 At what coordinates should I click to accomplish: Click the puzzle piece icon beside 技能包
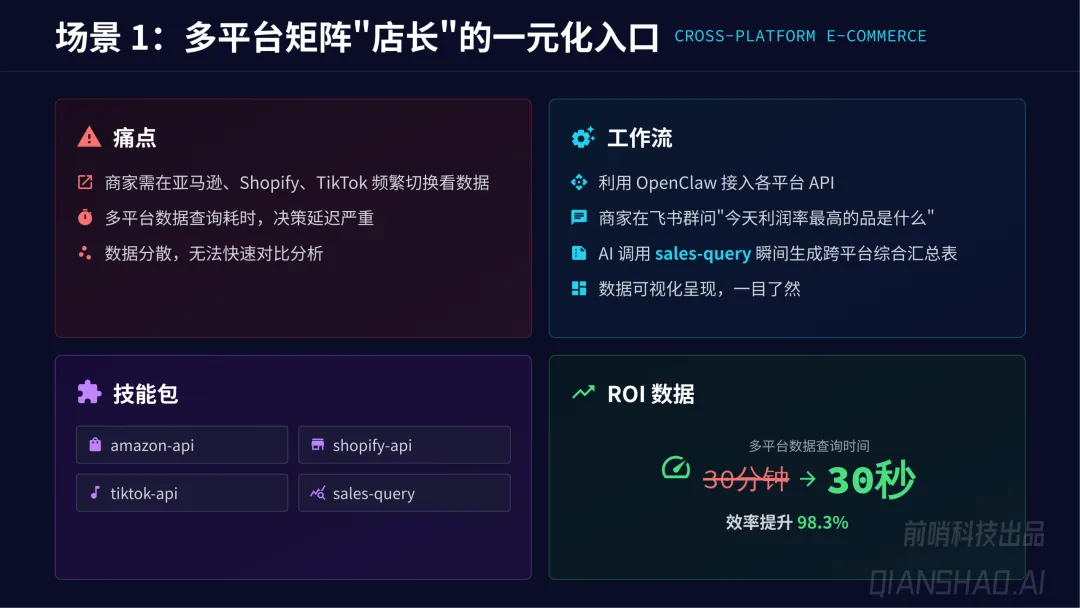point(90,393)
